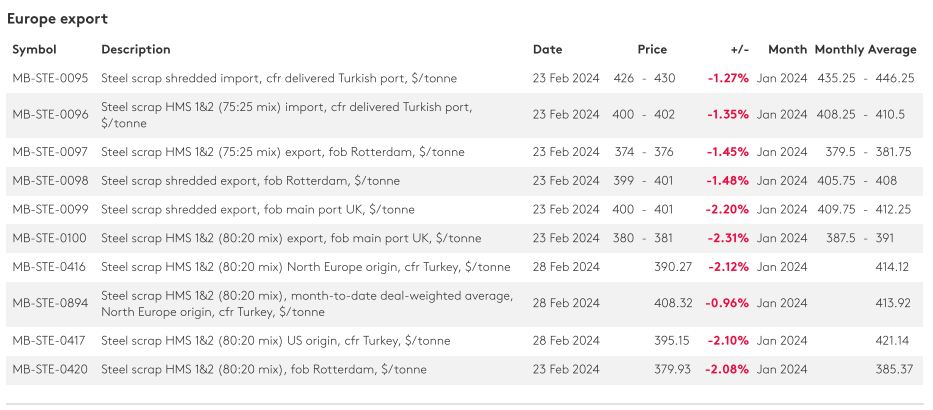The width and height of the screenshot is (933, 410).
Task: Click the MB-STE-0095 symbol link
Action: [x=50, y=78]
